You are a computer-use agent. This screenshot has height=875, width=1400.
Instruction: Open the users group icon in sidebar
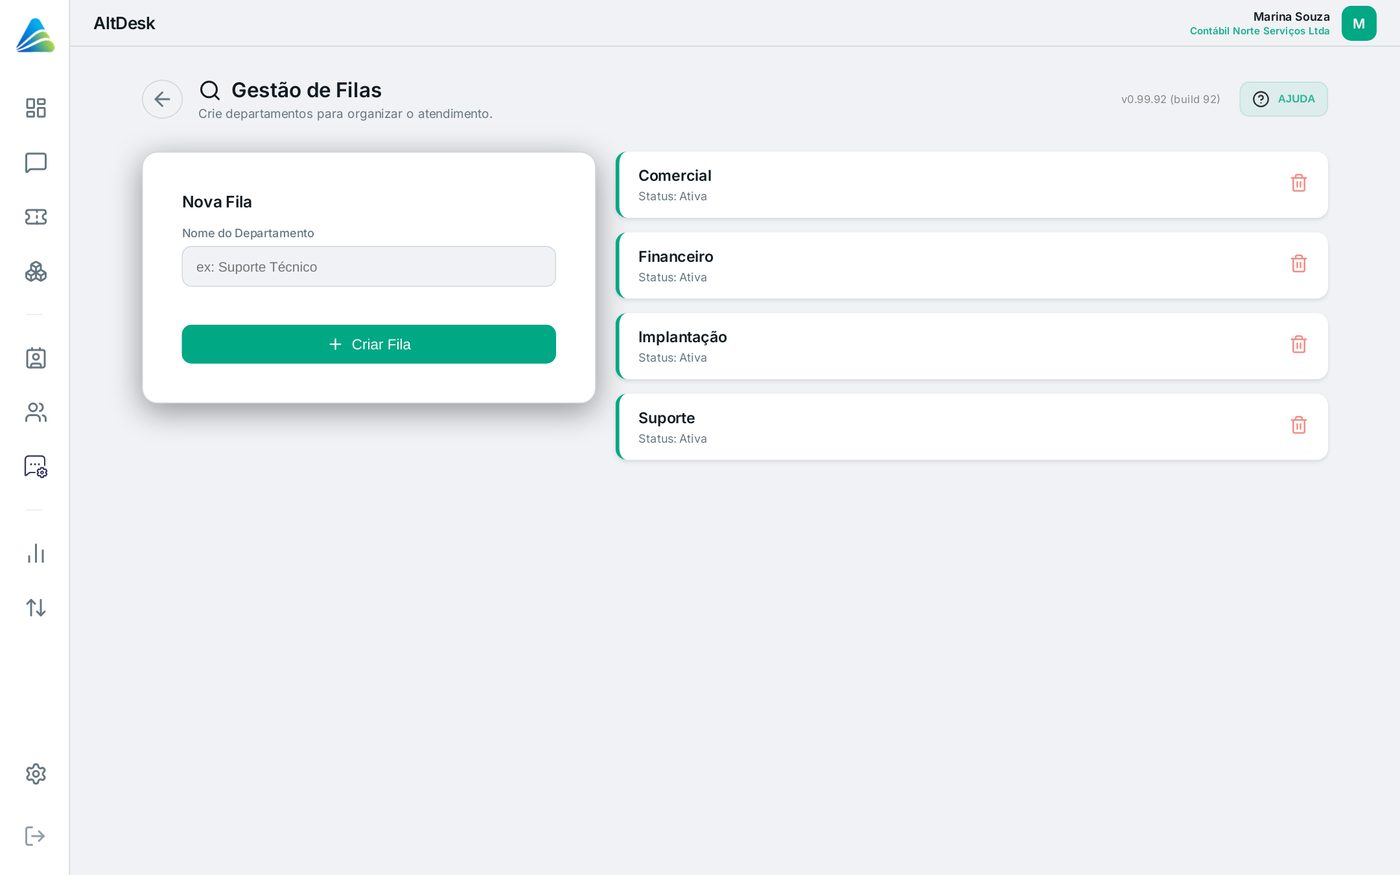pyautogui.click(x=36, y=412)
